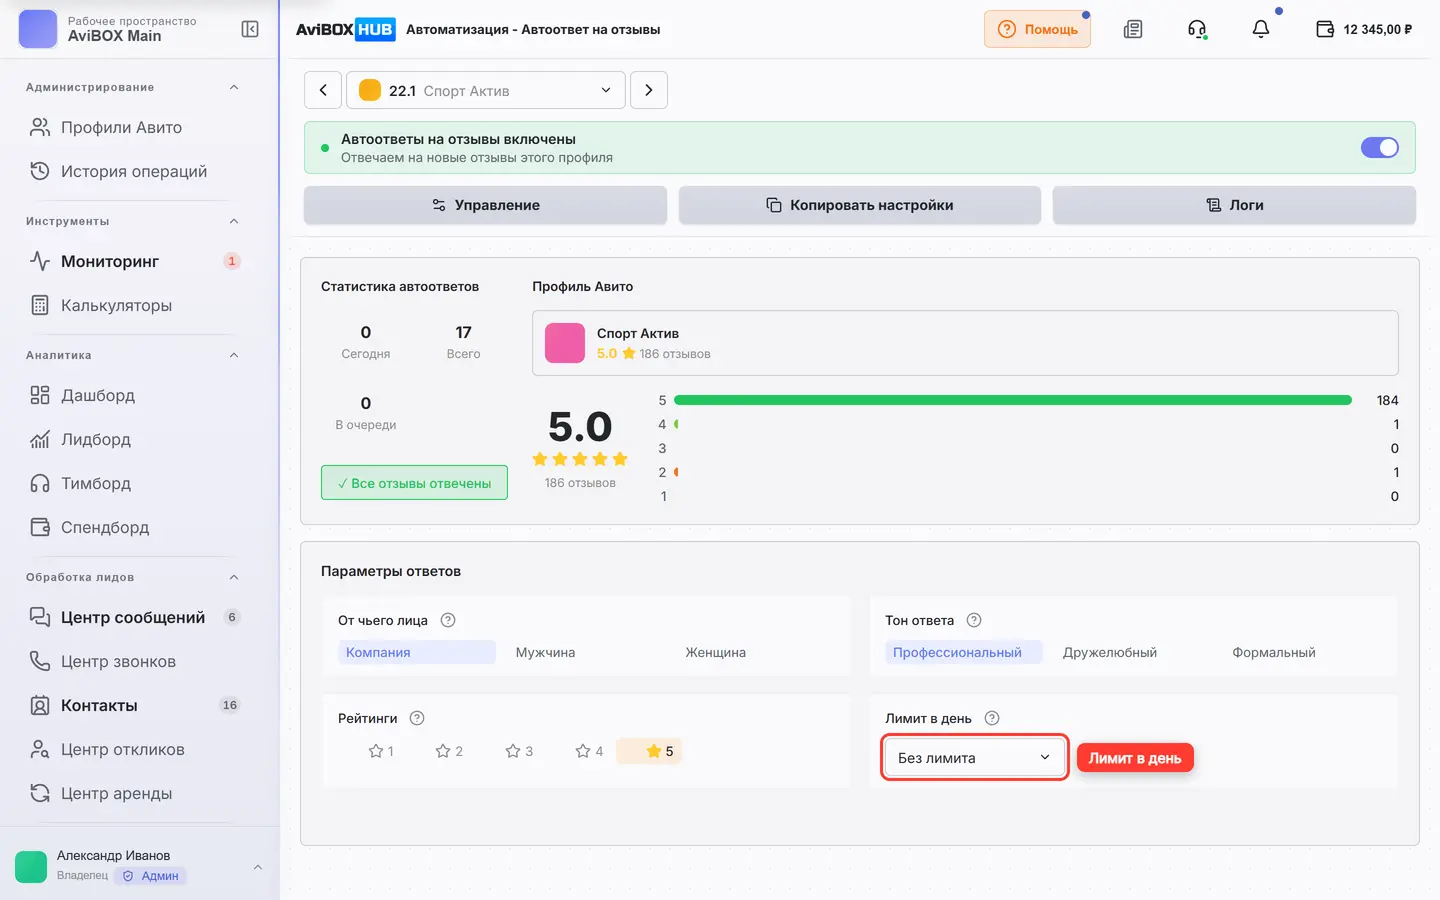Show help icon next to "Рейтинги"

tap(418, 718)
